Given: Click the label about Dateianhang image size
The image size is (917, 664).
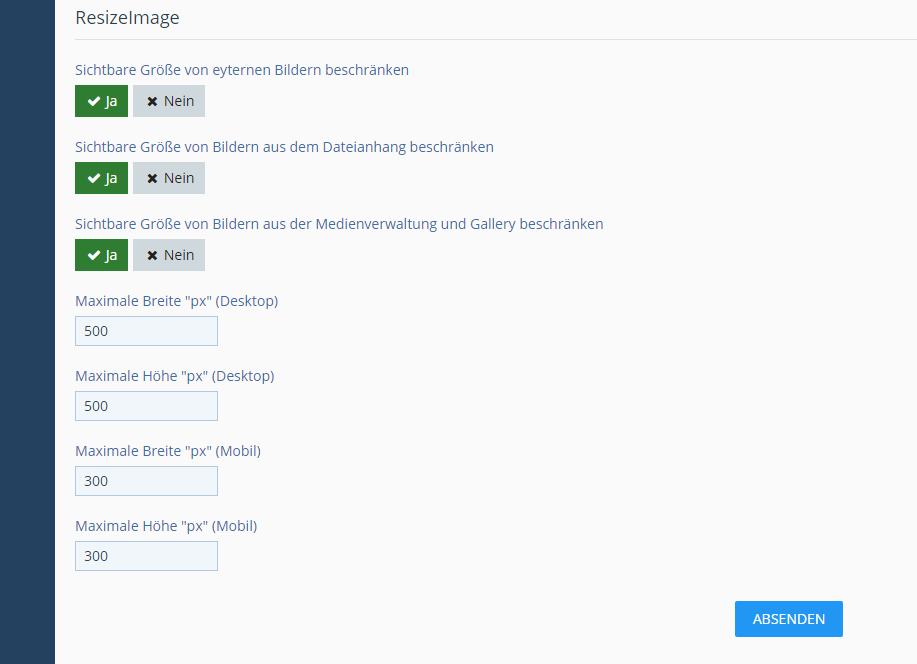Looking at the screenshot, I should pyautogui.click(x=284, y=147).
